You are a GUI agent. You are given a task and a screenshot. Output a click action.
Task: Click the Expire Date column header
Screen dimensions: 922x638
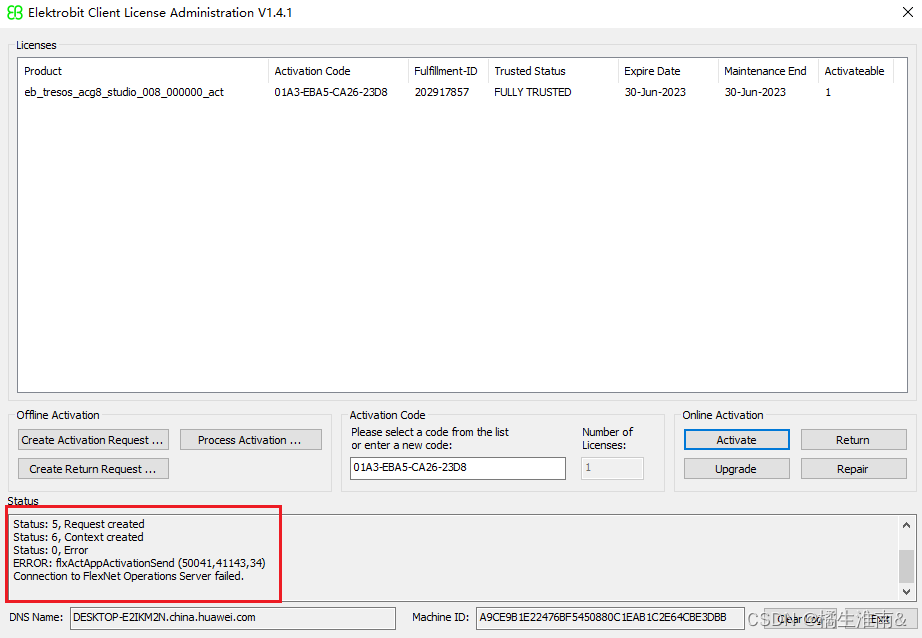point(667,71)
